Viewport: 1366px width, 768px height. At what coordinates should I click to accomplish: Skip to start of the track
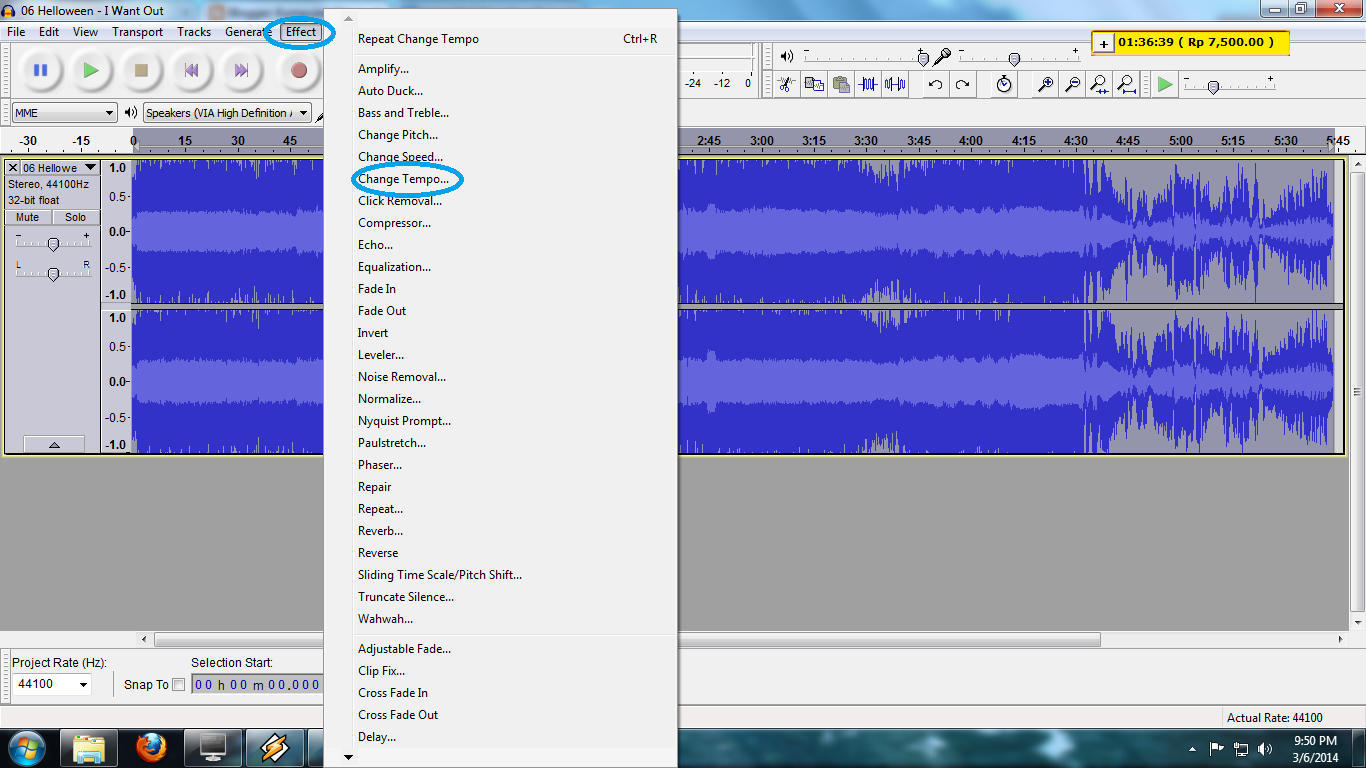click(191, 70)
